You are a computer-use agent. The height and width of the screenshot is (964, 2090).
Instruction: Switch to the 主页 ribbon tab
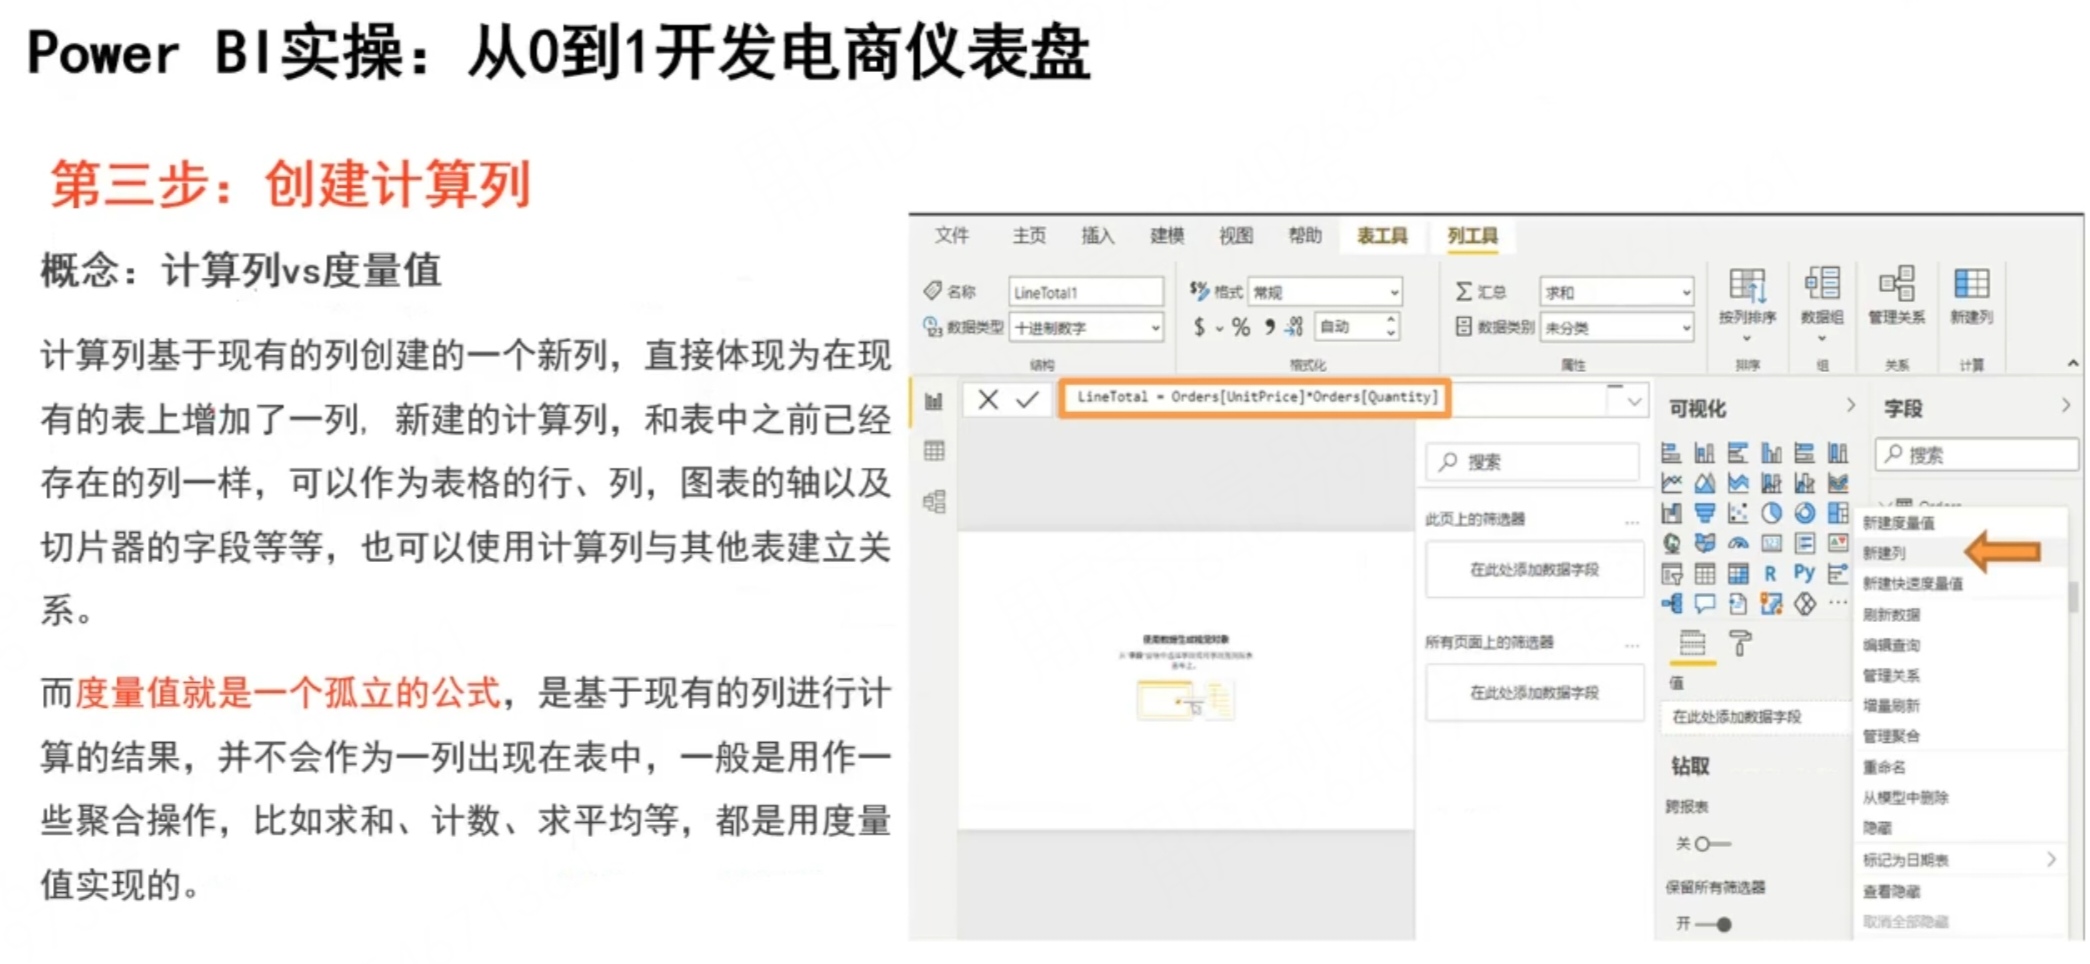(1029, 236)
